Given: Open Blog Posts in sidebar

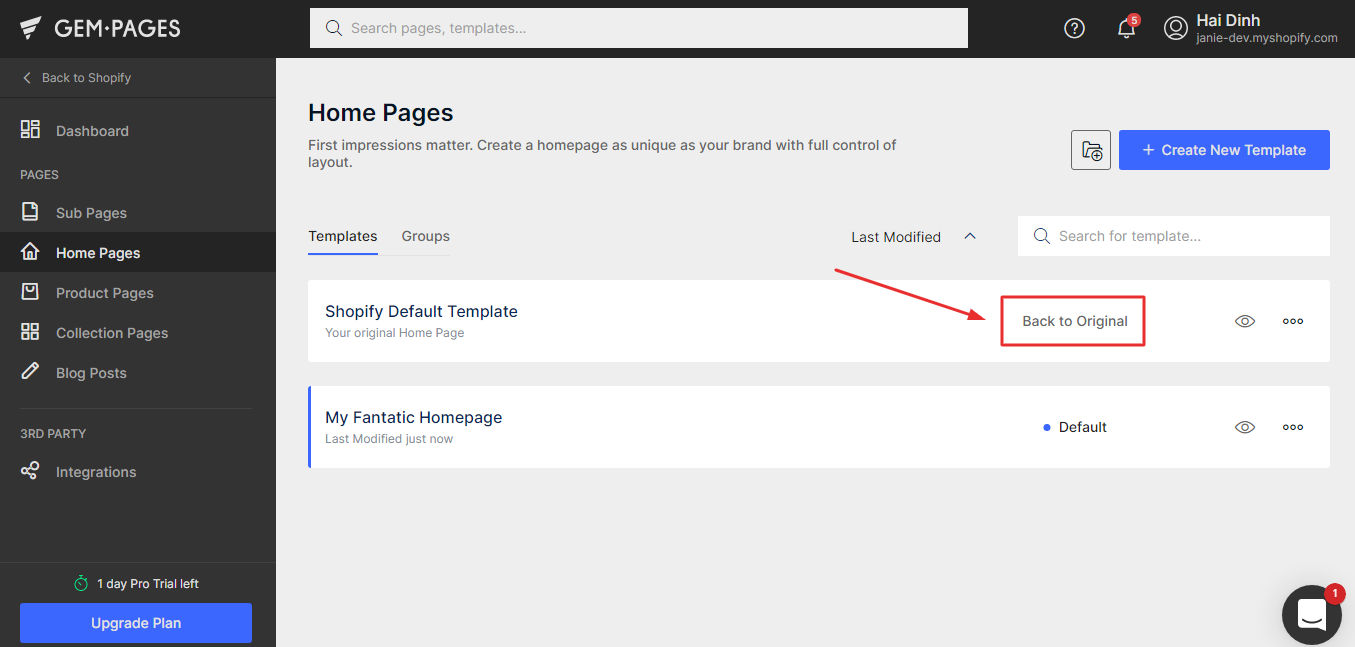Looking at the screenshot, I should click(x=138, y=373).
